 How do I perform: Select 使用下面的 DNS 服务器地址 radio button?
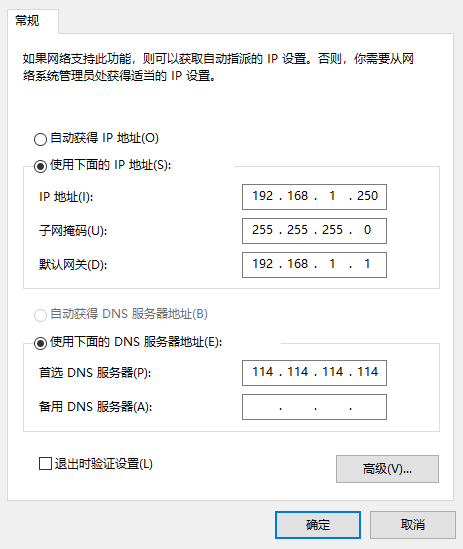40,343
